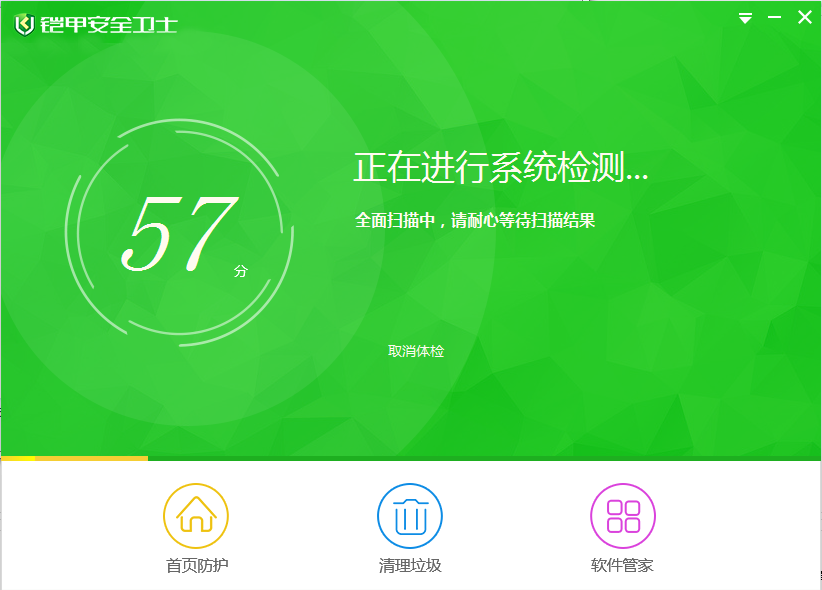Click the 正在进行系统检测 heading

500,168
